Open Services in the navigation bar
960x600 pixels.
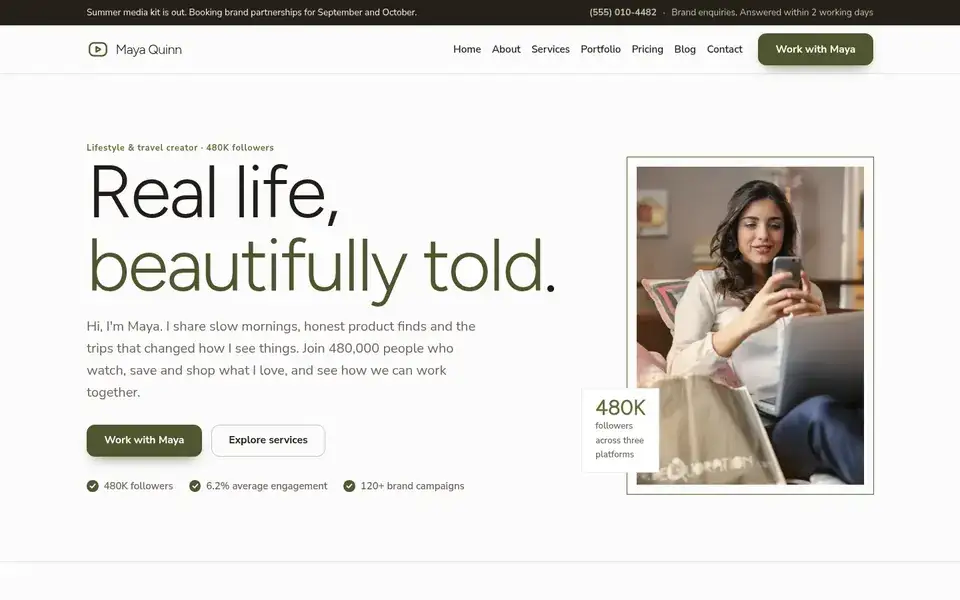pos(550,49)
